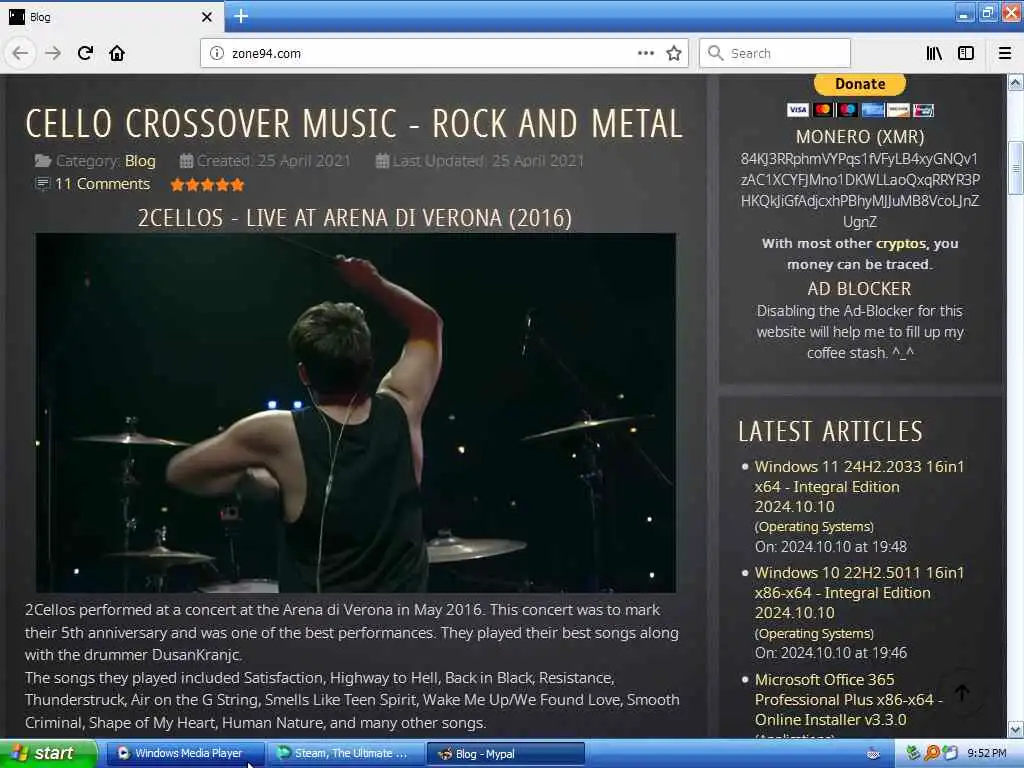This screenshot has height=768, width=1024.
Task: Click the blue tray icon beside the clock
Action: [x=950, y=754]
